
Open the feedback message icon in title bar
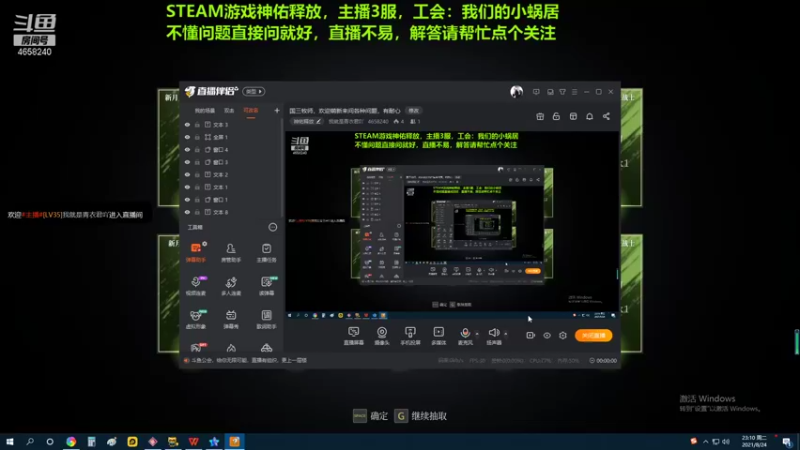tap(536, 92)
